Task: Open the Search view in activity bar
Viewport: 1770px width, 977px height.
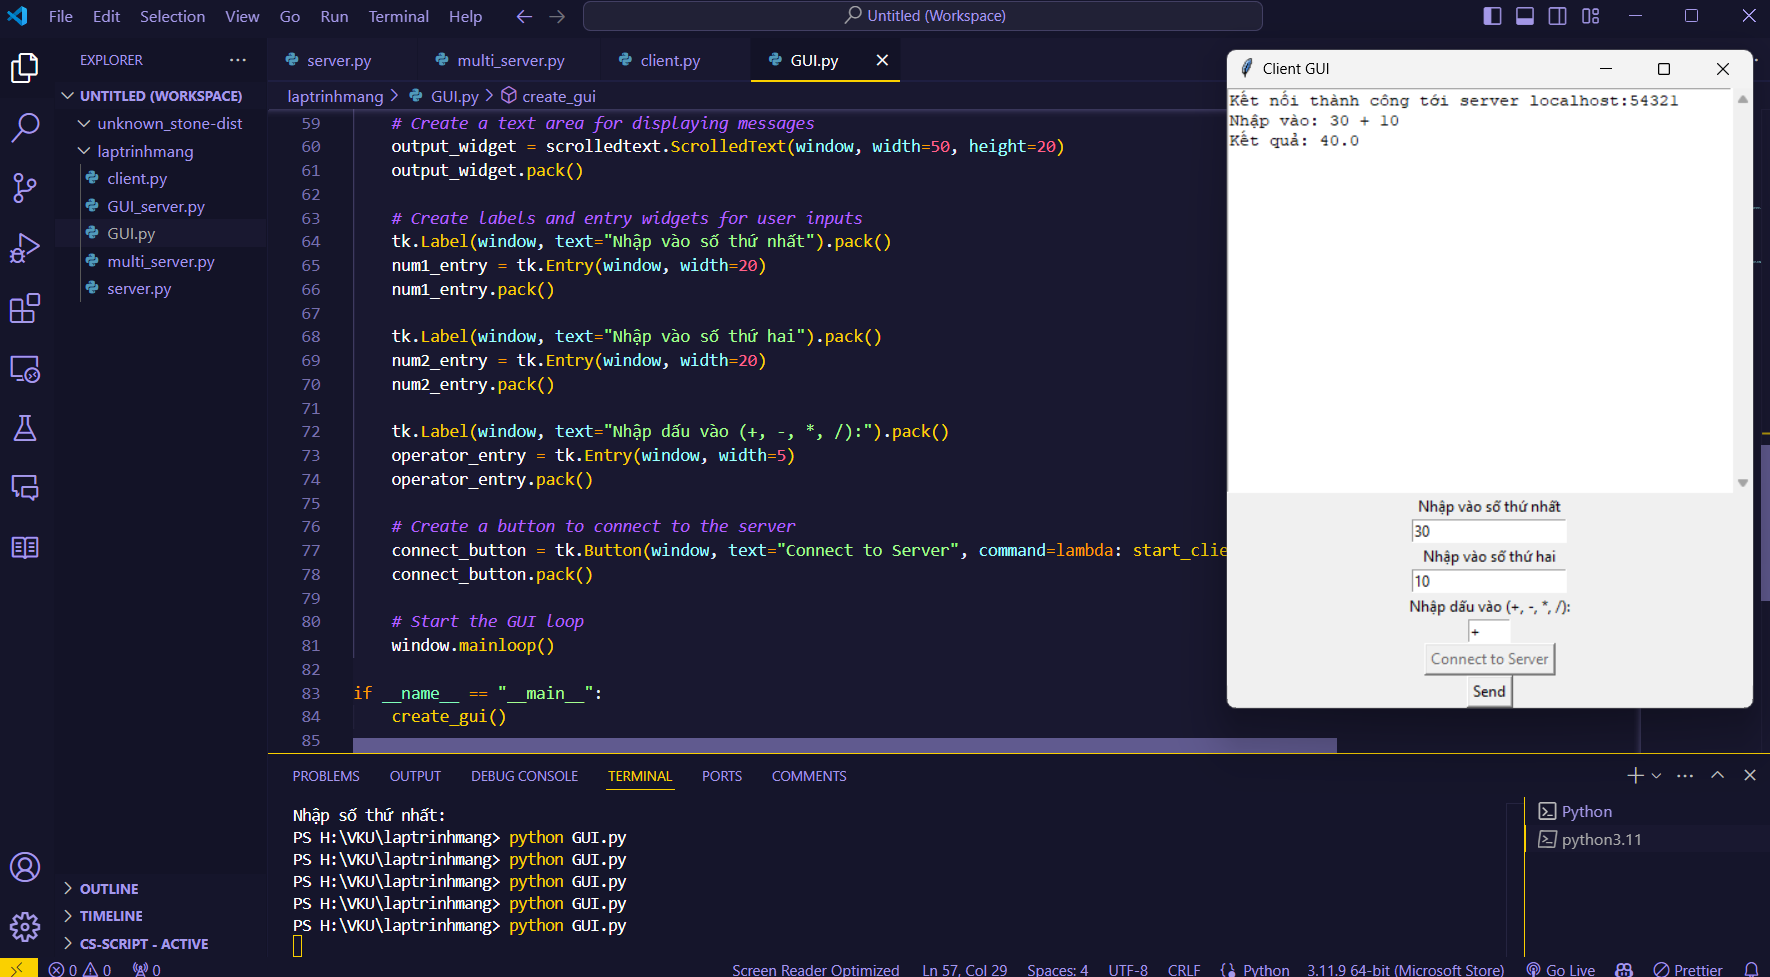Action: tap(25, 128)
